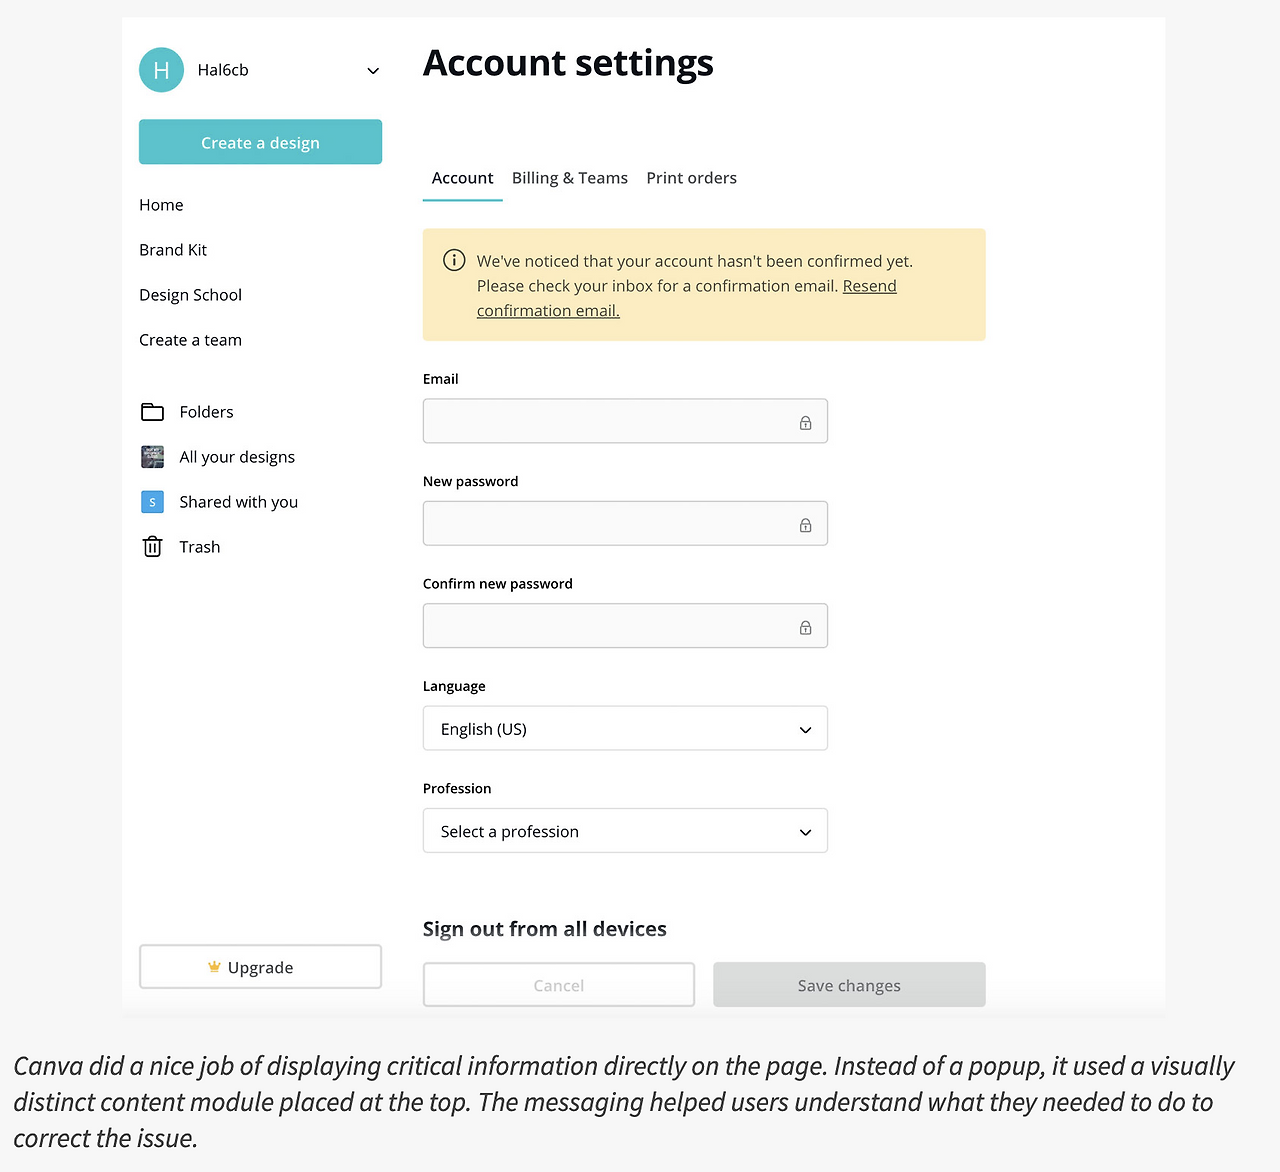Click the info icon in confirmation notice
The image size is (1280, 1172).
pos(454,260)
